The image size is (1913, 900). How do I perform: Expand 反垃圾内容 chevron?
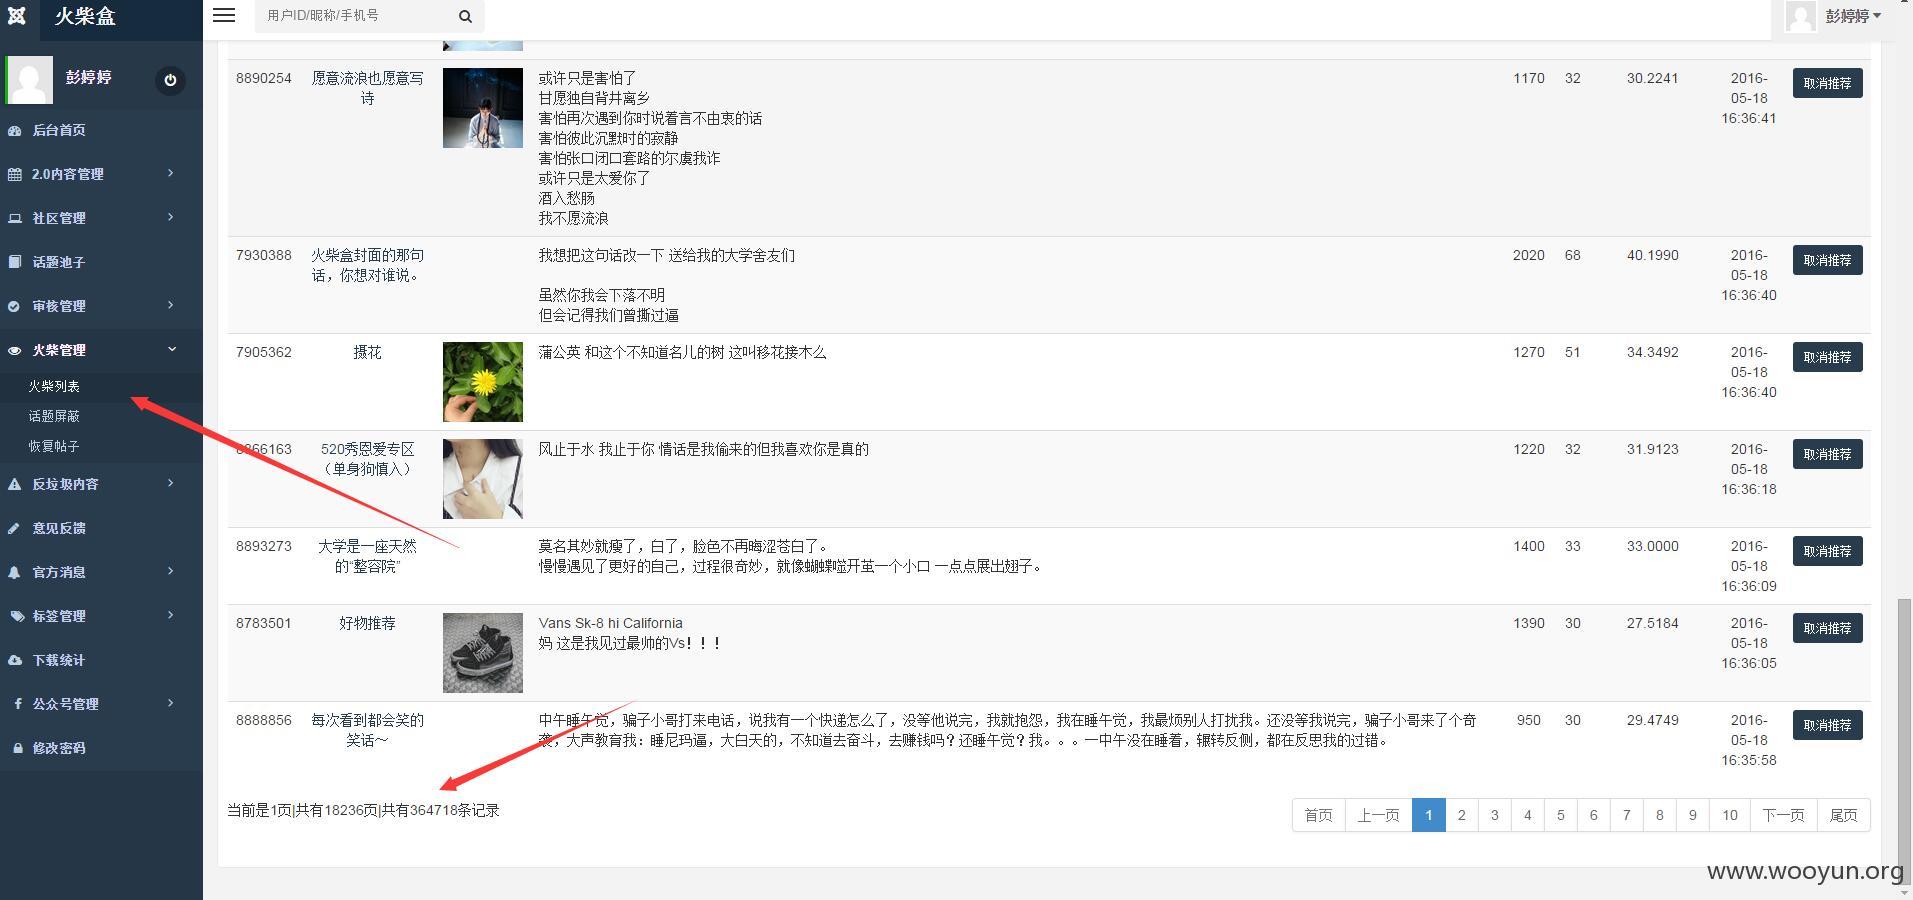coord(171,483)
